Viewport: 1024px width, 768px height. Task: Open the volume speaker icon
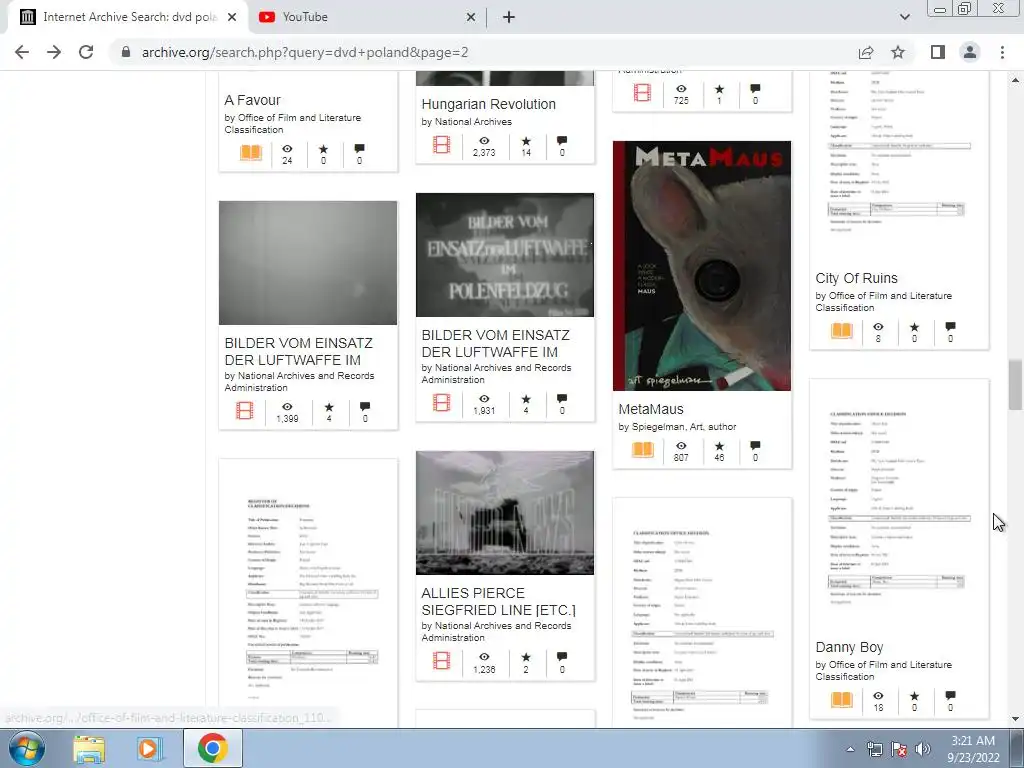point(923,749)
